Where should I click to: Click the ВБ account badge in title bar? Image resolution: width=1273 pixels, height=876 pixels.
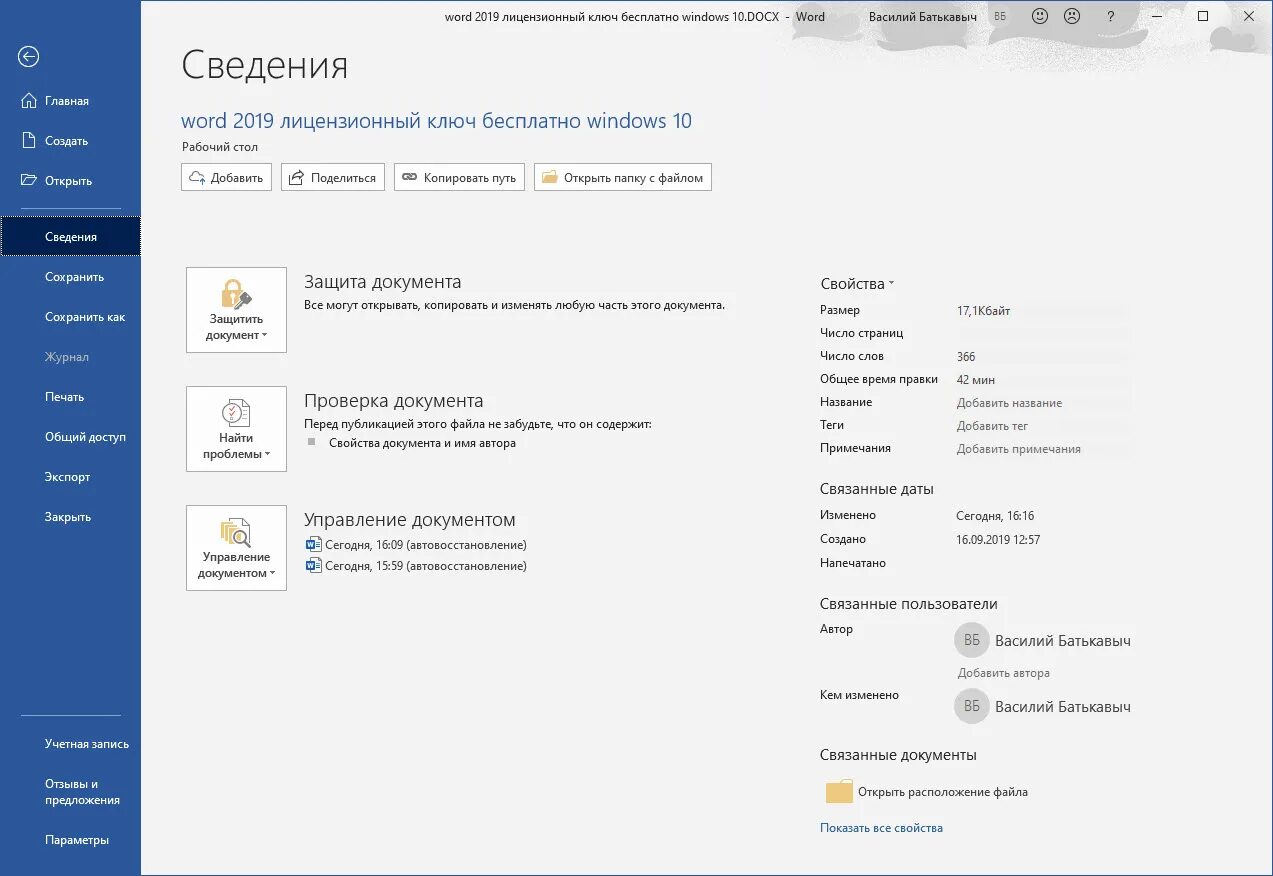(x=1000, y=16)
